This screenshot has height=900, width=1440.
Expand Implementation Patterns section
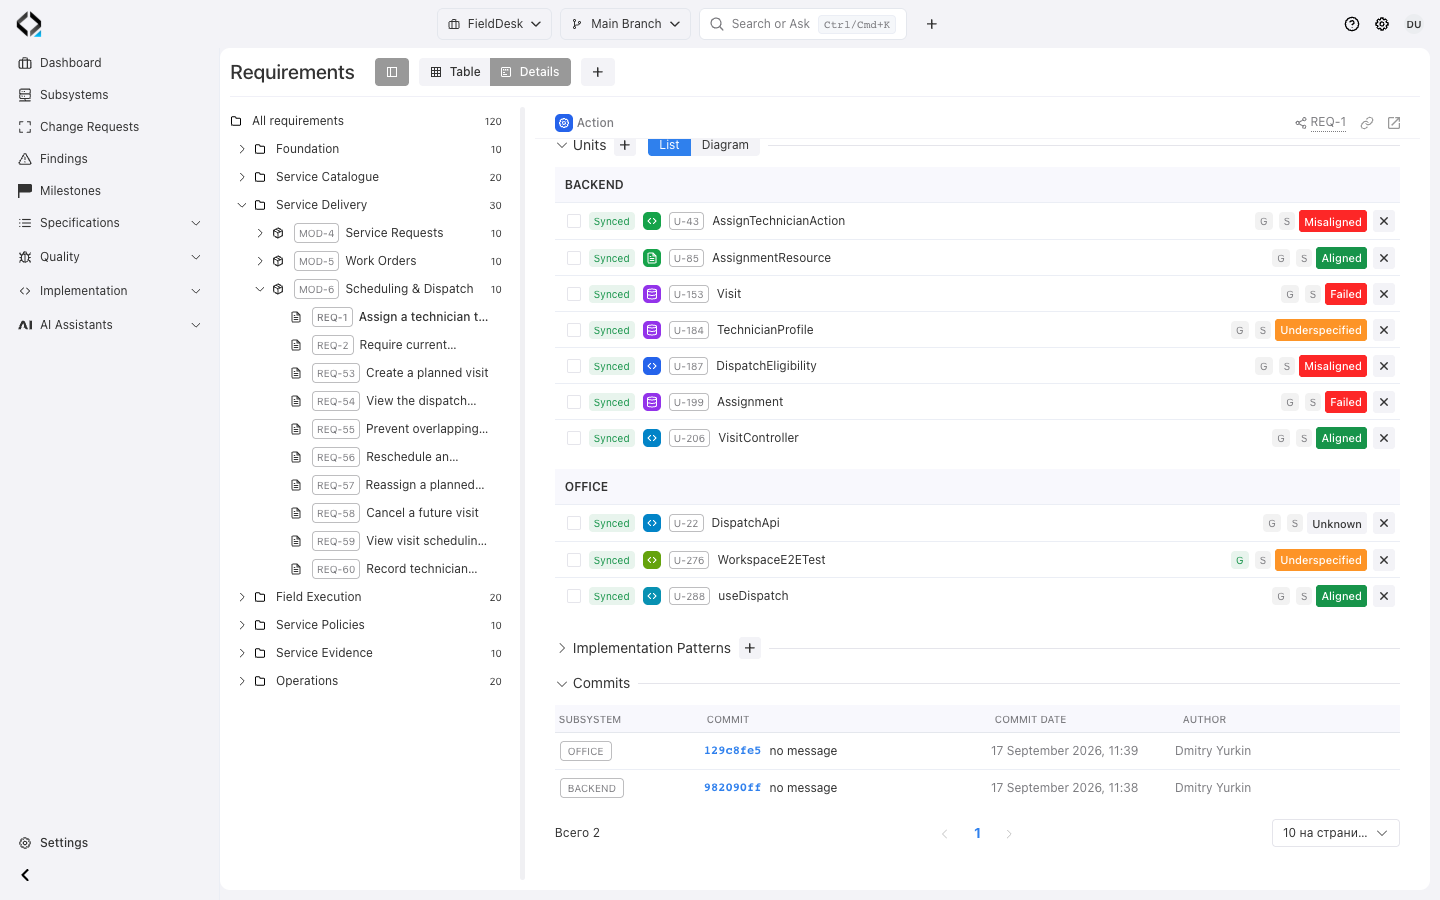[x=562, y=648]
